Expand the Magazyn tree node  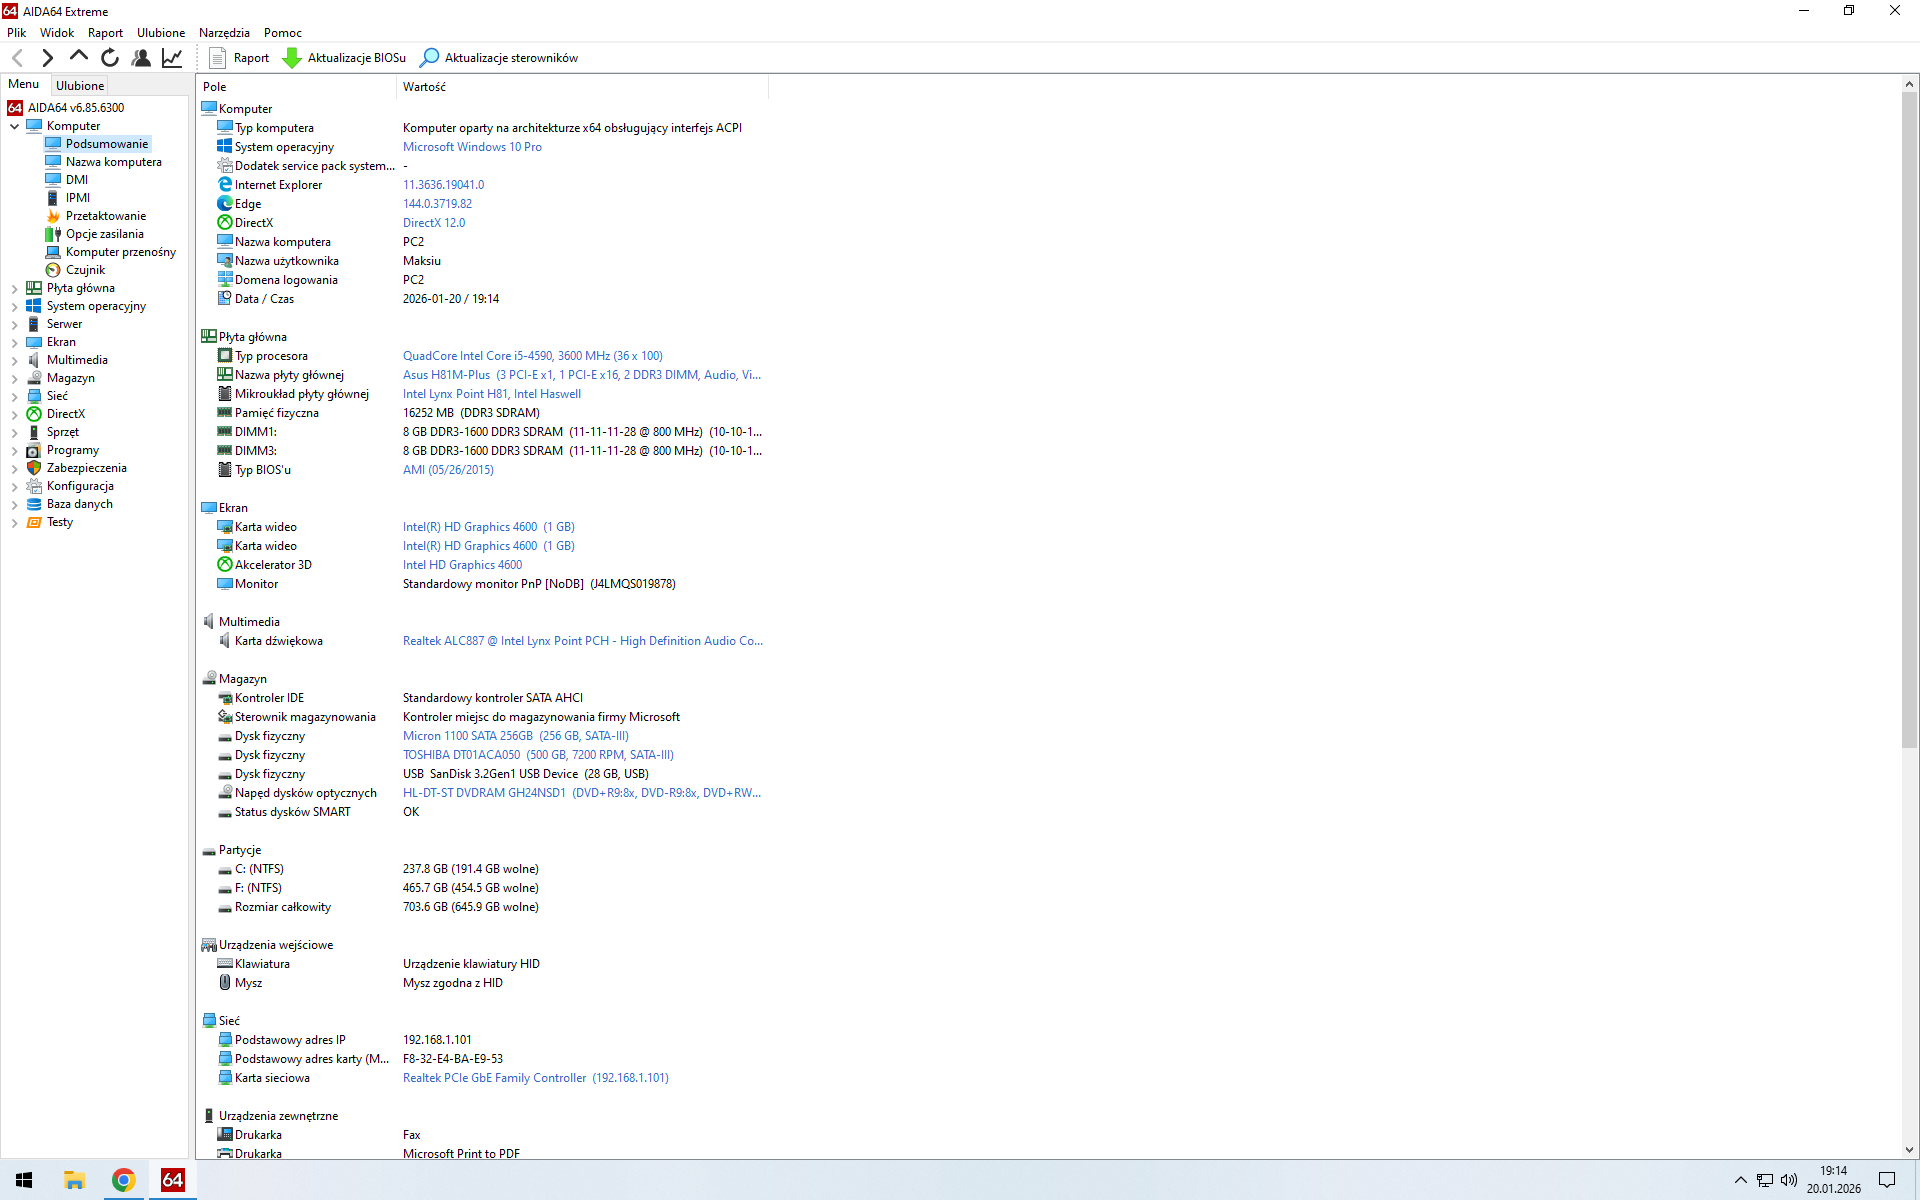pos(15,379)
